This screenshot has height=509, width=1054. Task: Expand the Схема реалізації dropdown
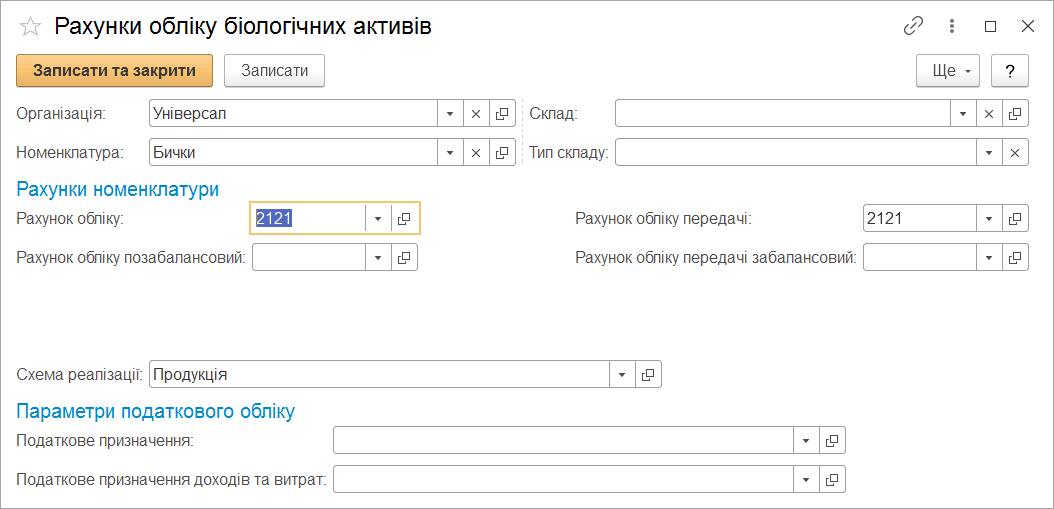(622, 375)
